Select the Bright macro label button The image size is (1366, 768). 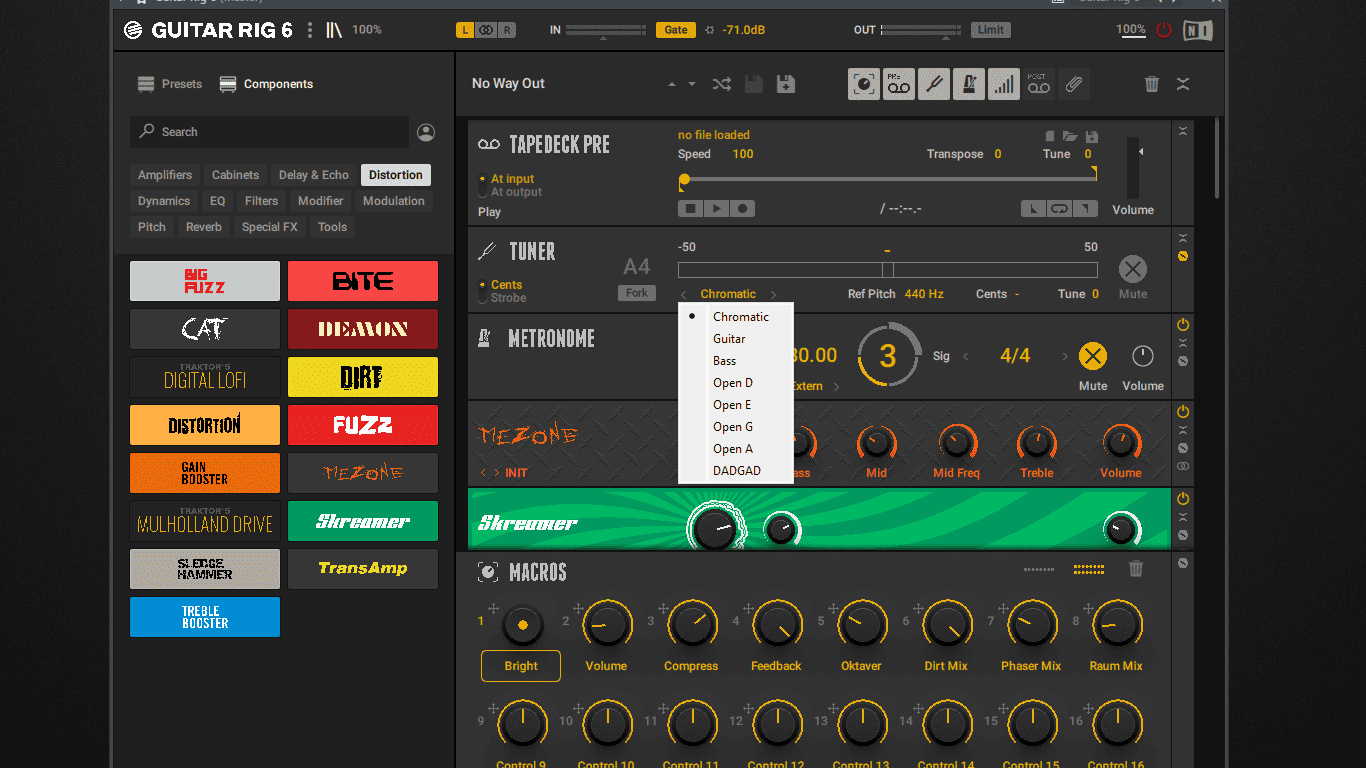point(521,666)
